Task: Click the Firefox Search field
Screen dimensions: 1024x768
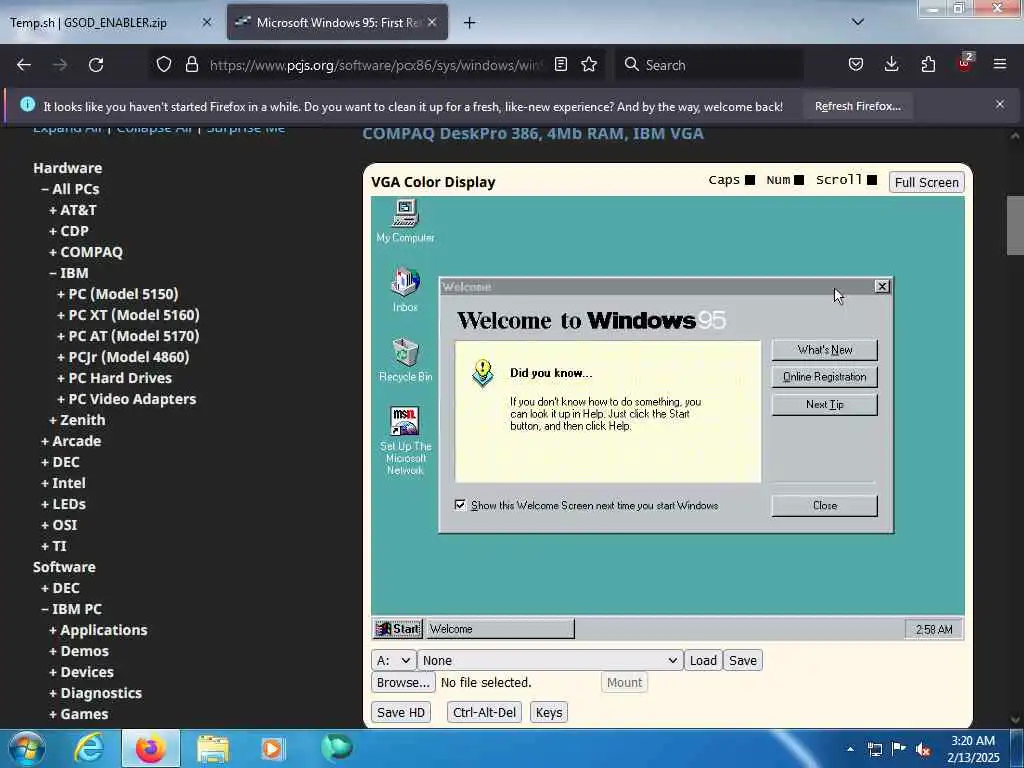Action: (x=709, y=65)
